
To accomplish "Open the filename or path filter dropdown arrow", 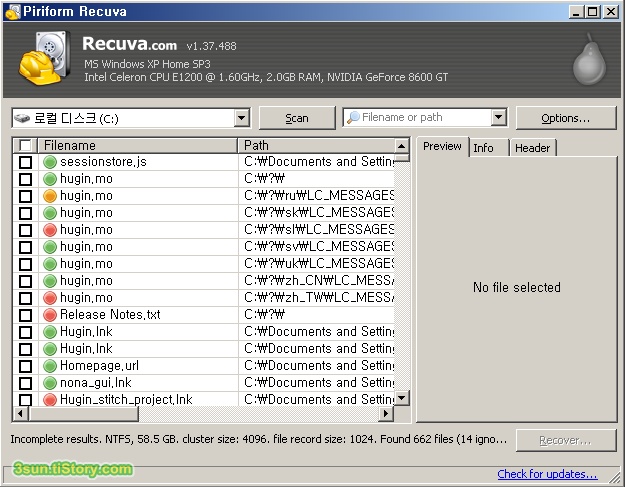I will [498, 118].
